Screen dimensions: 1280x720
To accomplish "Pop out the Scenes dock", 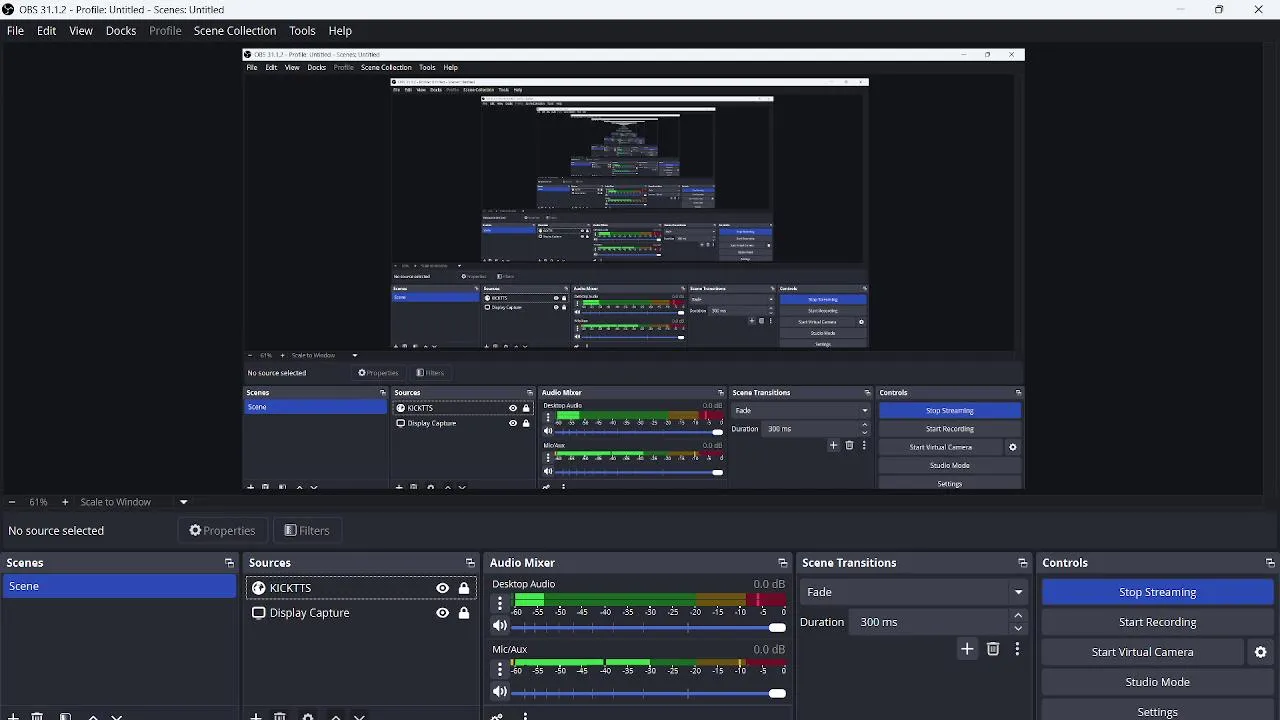I will point(229,563).
